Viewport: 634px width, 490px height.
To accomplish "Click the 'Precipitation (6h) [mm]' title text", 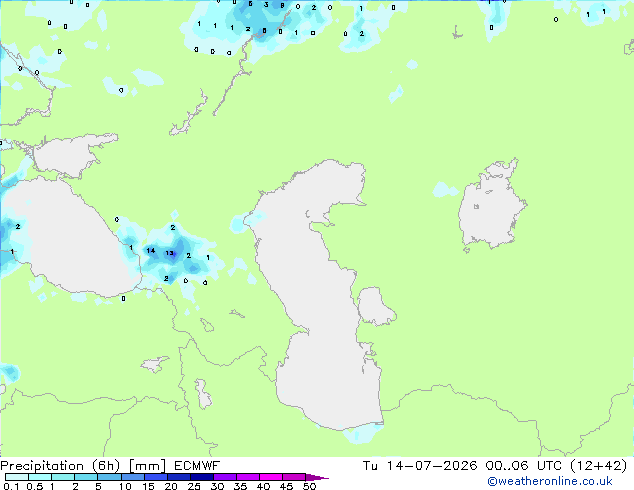I will click(x=83, y=466).
